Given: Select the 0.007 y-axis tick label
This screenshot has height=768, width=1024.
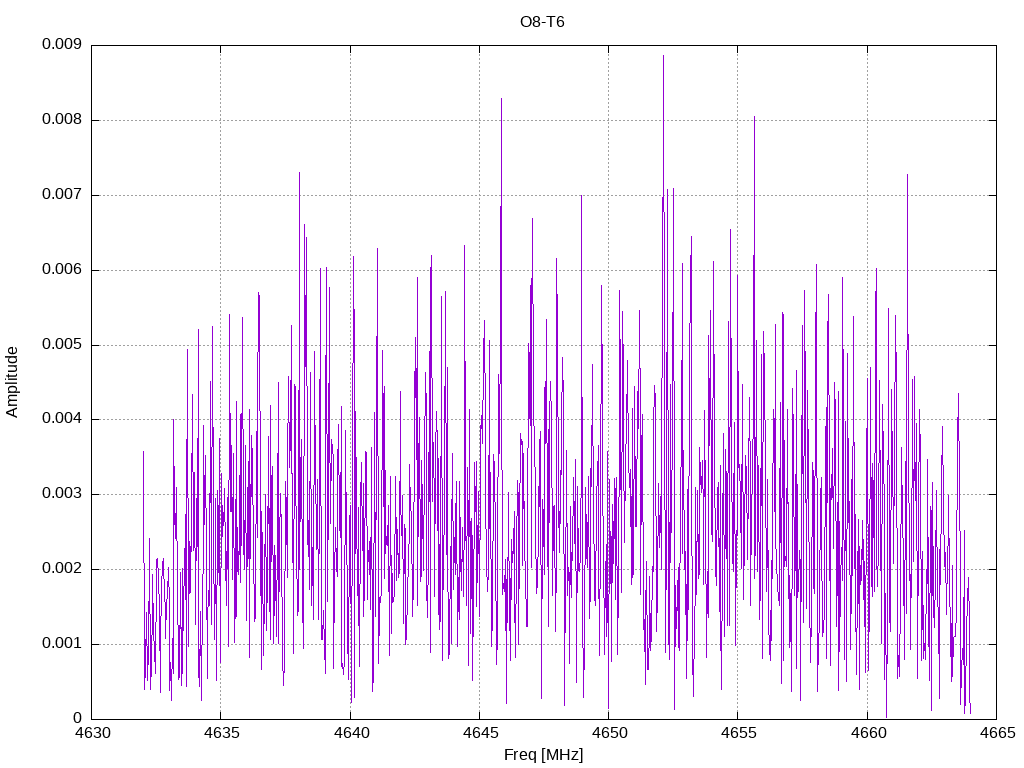Looking at the screenshot, I should (x=62, y=195).
